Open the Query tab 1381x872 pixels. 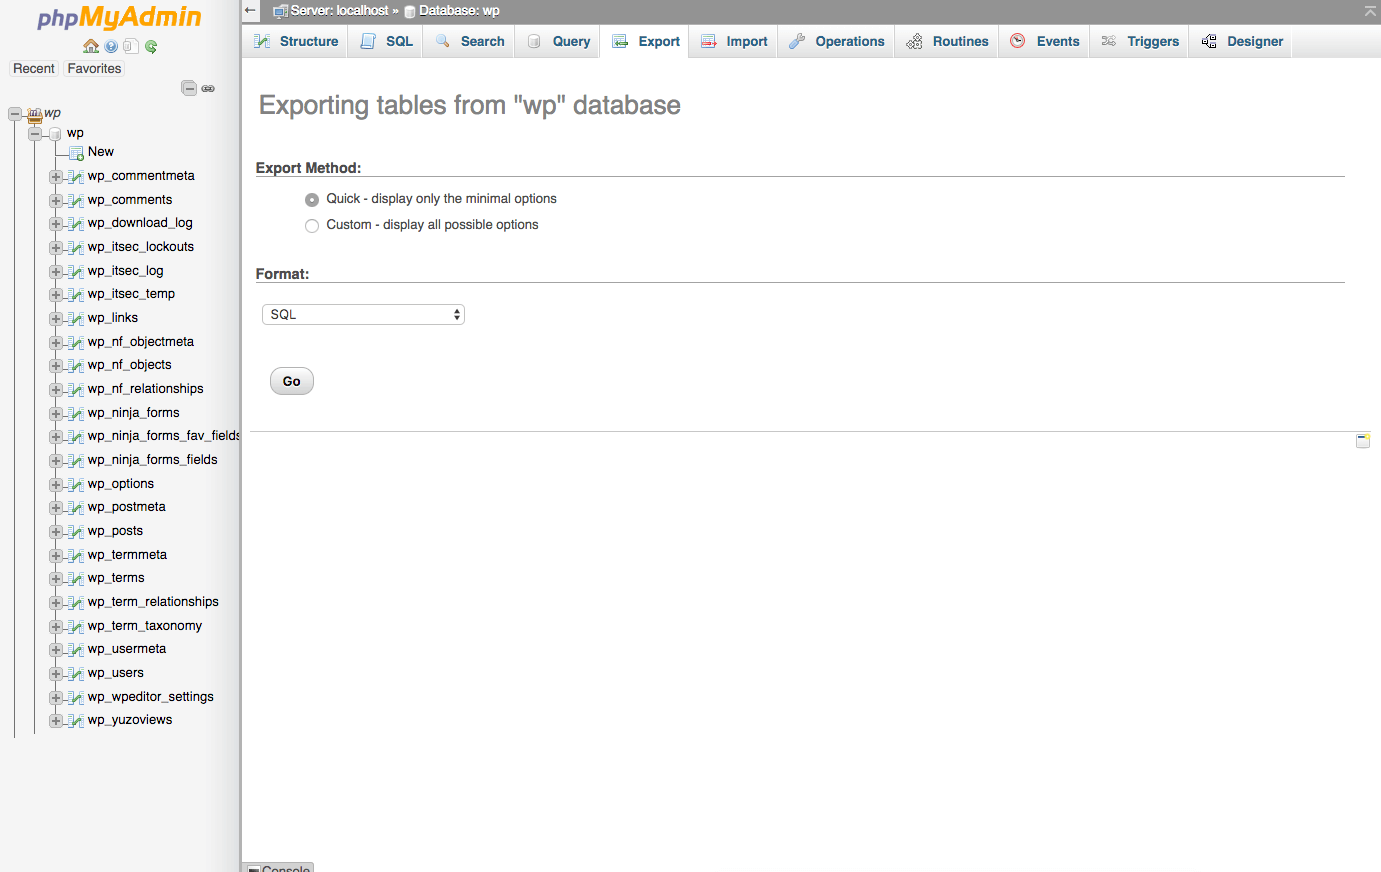tap(558, 41)
